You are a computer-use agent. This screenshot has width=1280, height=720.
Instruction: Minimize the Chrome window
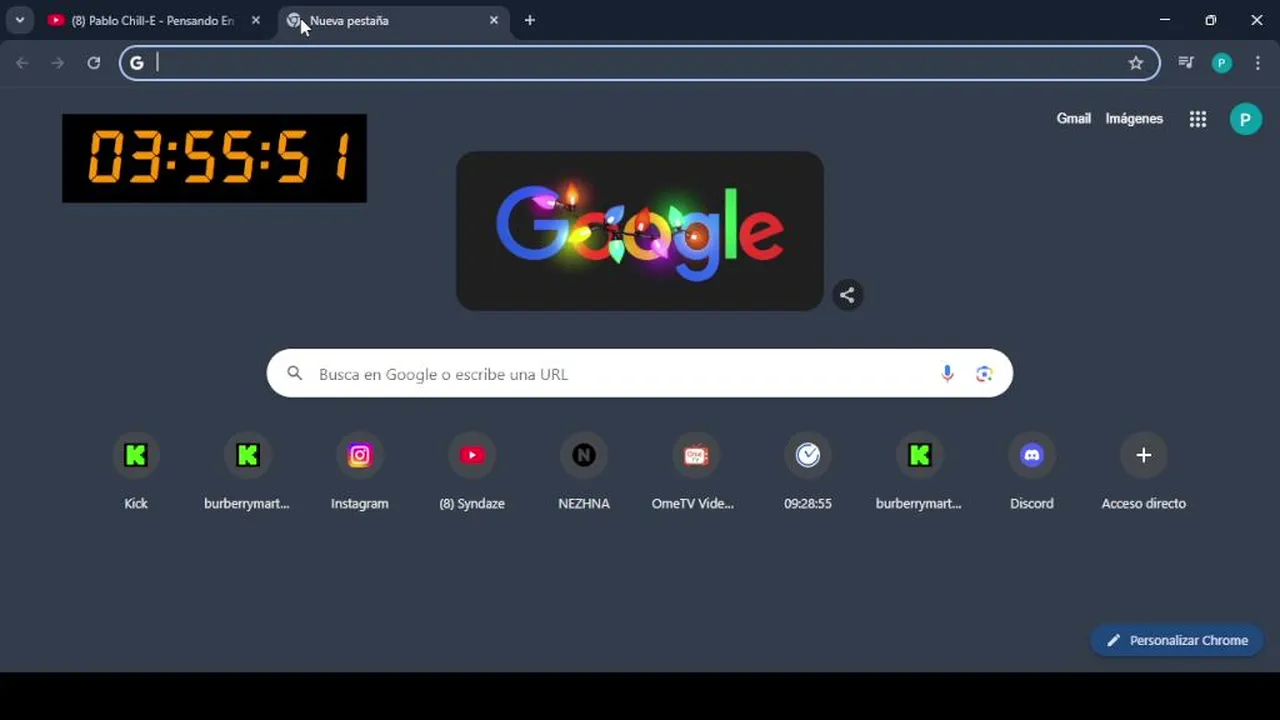click(x=1165, y=20)
